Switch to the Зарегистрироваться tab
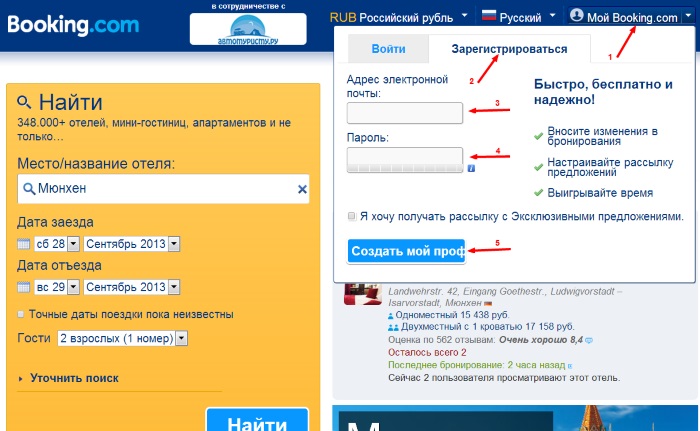Viewport: 700px width, 431px height. coord(509,49)
